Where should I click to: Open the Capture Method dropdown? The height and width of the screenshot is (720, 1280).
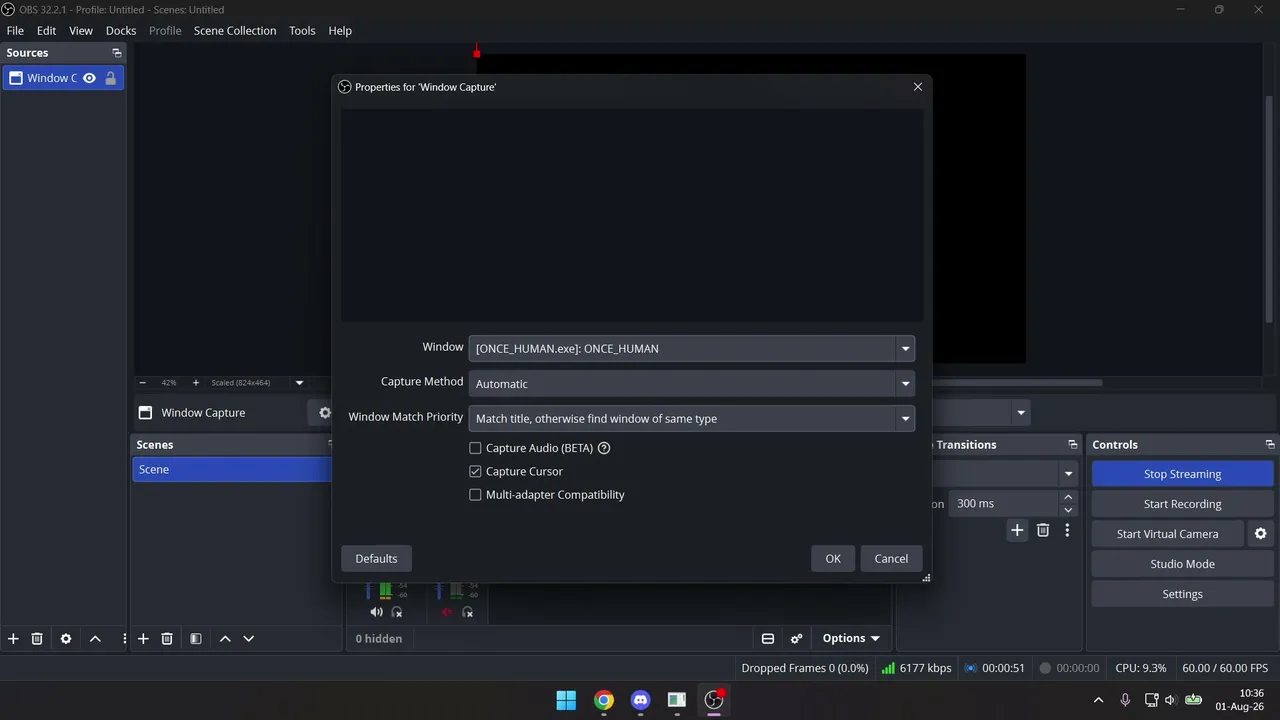pos(691,383)
